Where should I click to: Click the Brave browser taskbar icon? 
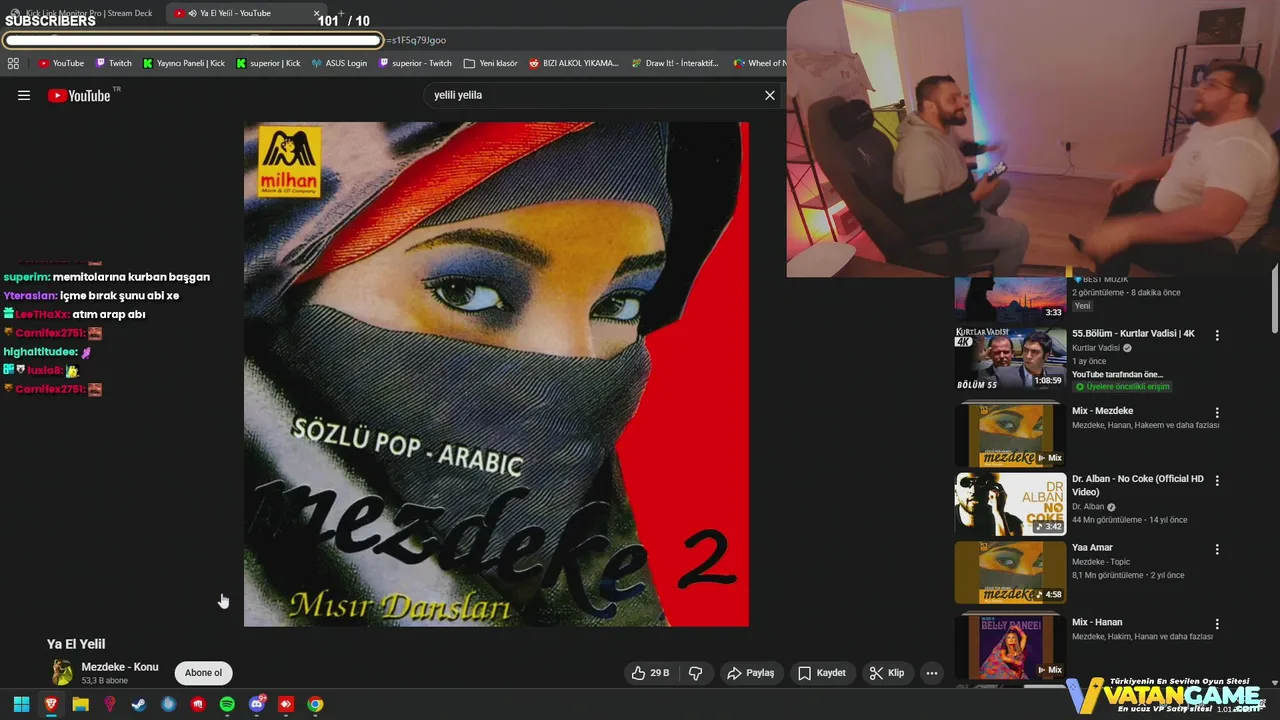click(x=51, y=704)
